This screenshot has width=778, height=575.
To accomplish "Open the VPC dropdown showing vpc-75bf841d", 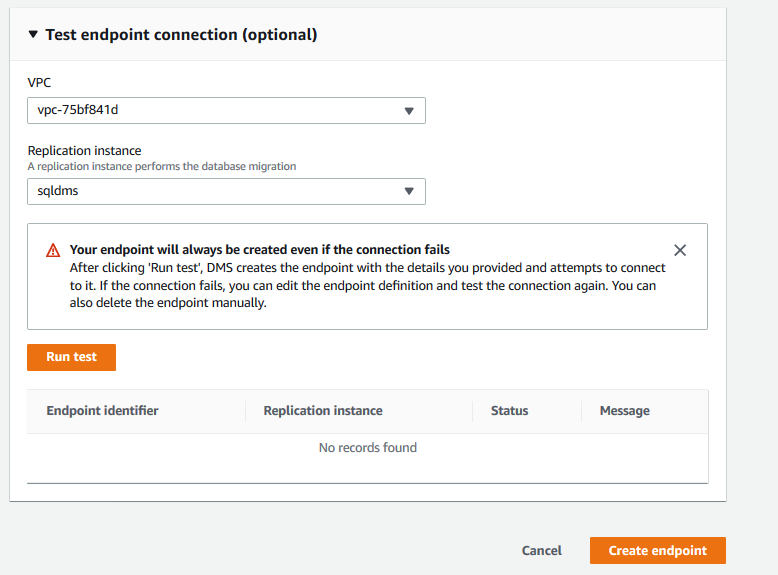I will tap(226, 110).
